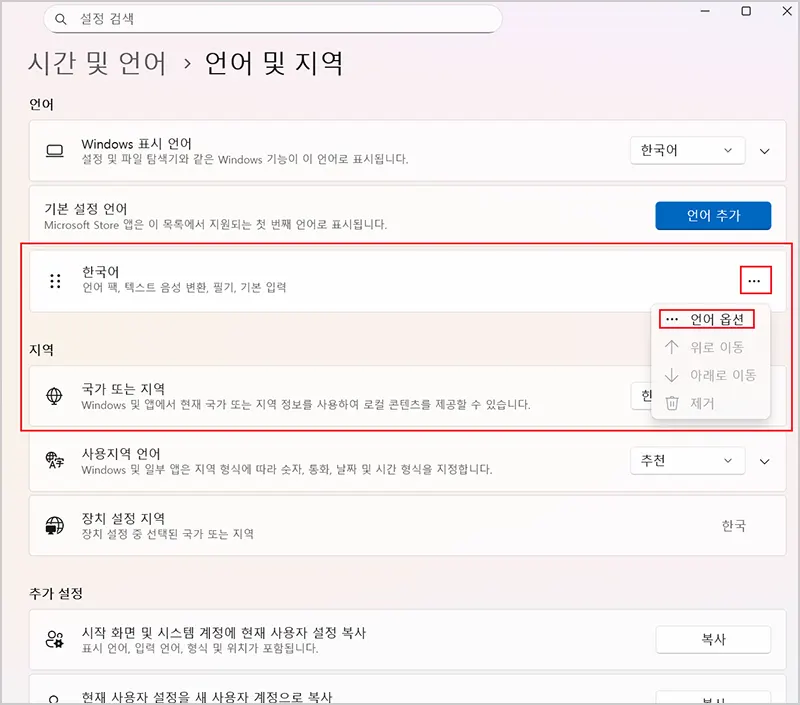Open the 추천 regional format dropdown

click(687, 461)
